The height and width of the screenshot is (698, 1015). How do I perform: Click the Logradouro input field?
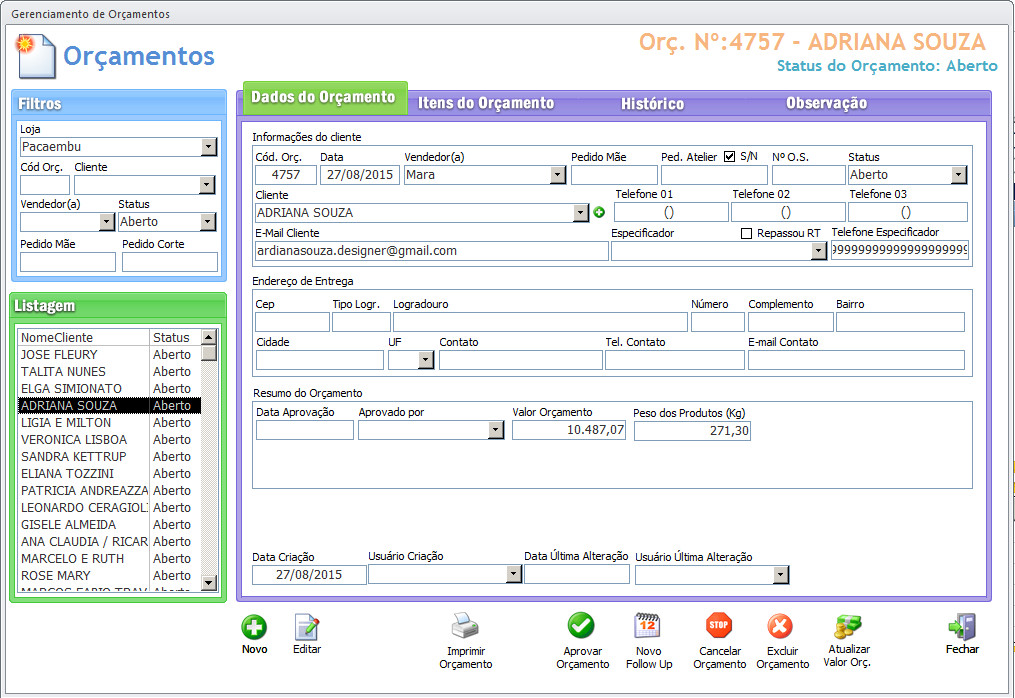coord(541,322)
